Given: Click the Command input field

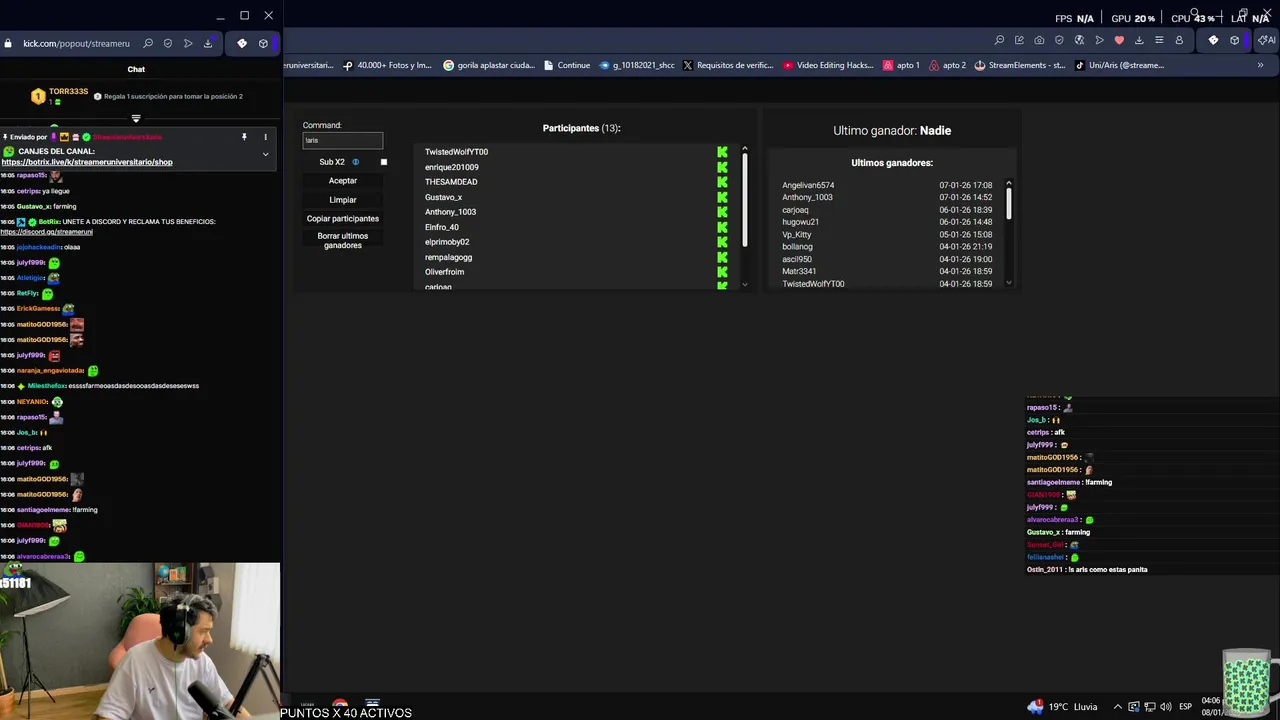Looking at the screenshot, I should click(x=342, y=140).
